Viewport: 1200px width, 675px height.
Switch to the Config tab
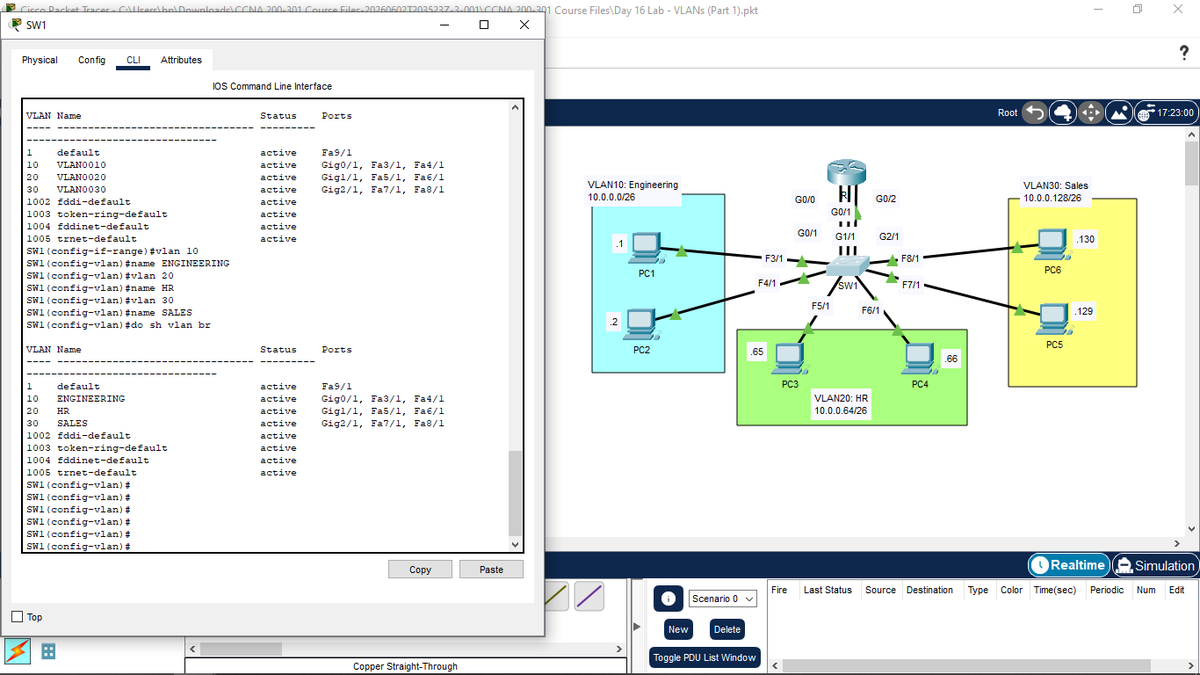pyautogui.click(x=92, y=60)
